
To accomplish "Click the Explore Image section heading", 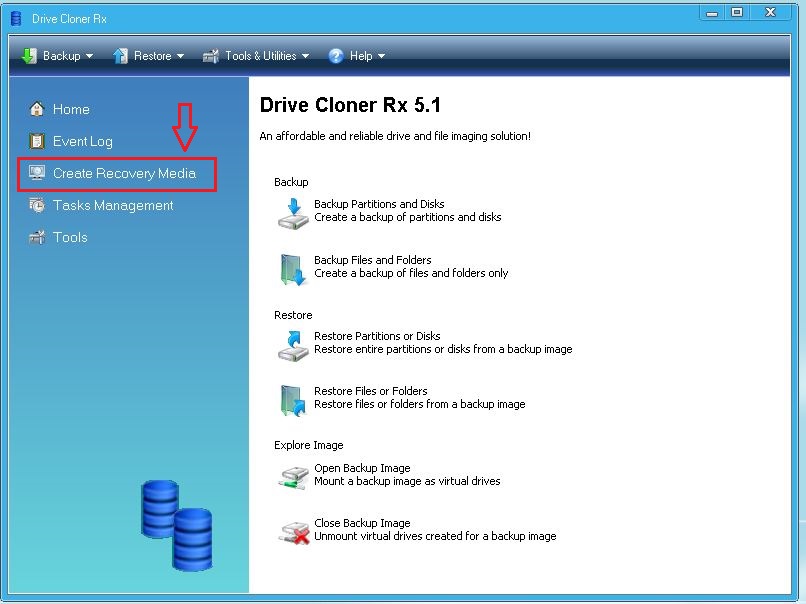I will pos(308,445).
